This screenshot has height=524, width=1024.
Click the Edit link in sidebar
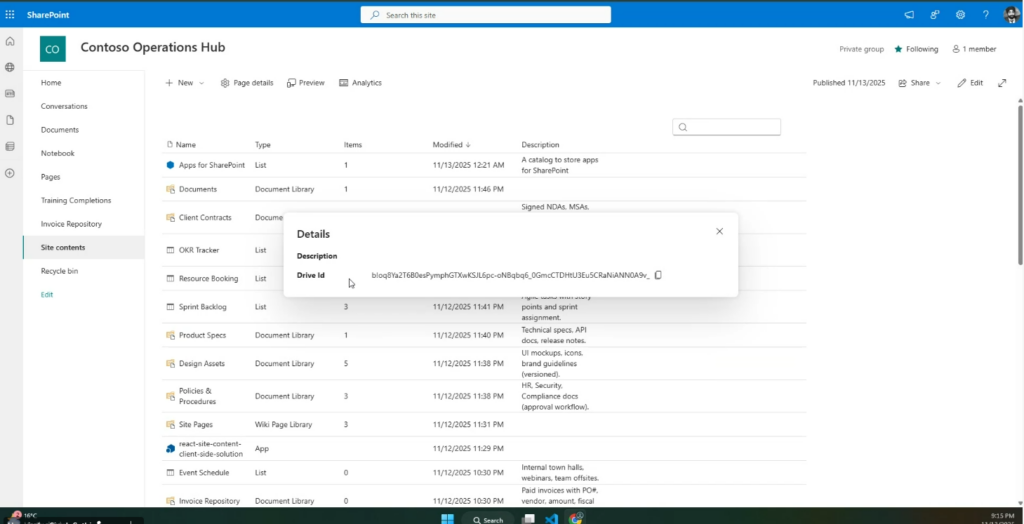[47, 294]
